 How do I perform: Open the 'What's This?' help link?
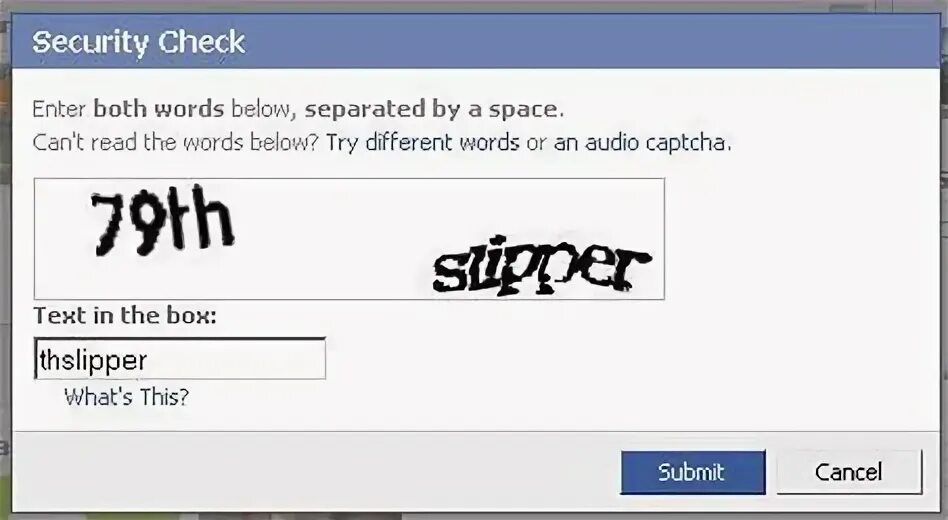(x=126, y=397)
